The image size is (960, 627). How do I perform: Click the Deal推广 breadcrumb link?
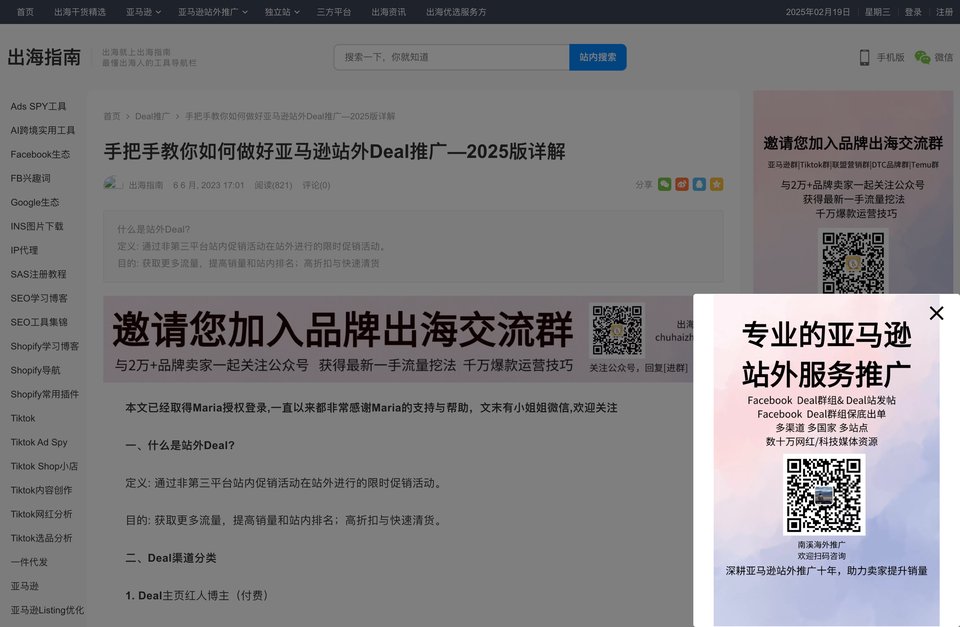click(152, 116)
